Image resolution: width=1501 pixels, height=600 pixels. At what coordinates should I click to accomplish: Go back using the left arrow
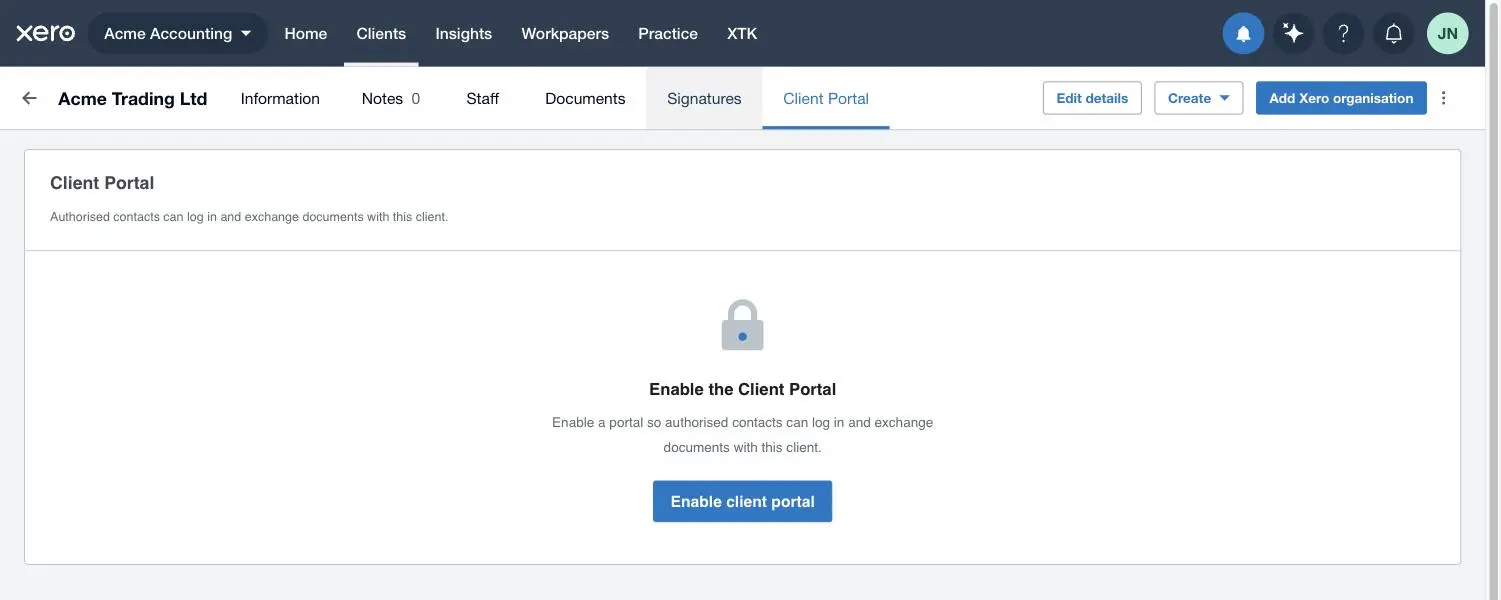[x=29, y=98]
